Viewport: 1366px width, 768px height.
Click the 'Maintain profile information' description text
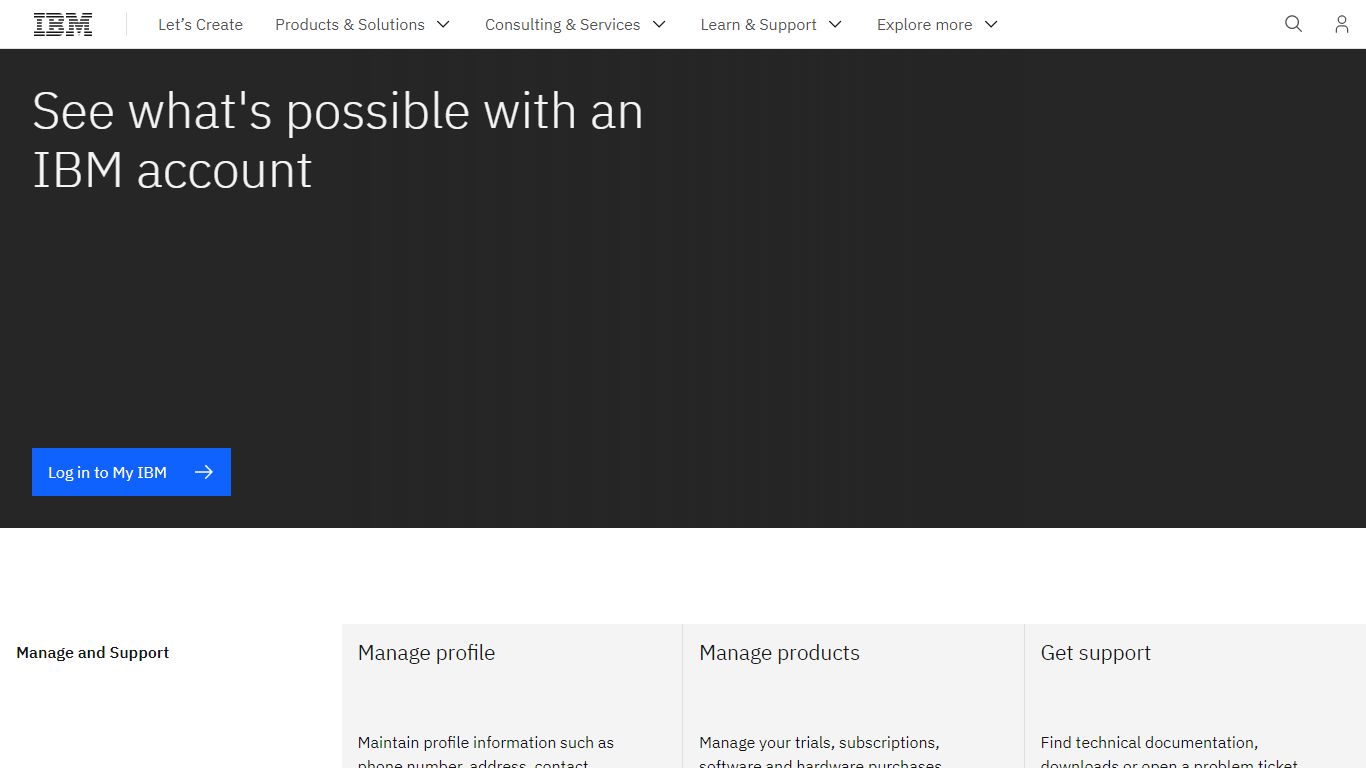[x=486, y=743]
